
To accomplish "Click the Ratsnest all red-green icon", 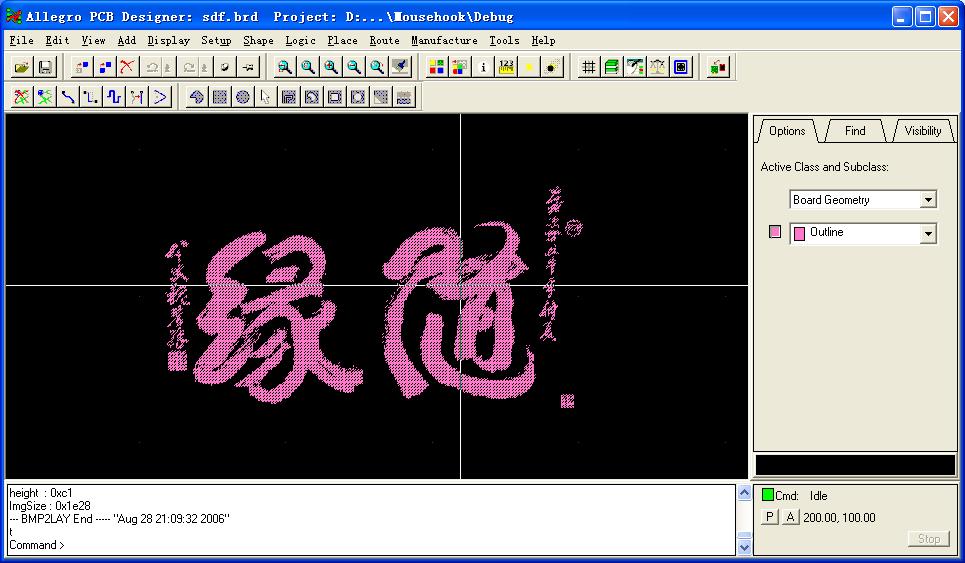I will [22, 97].
